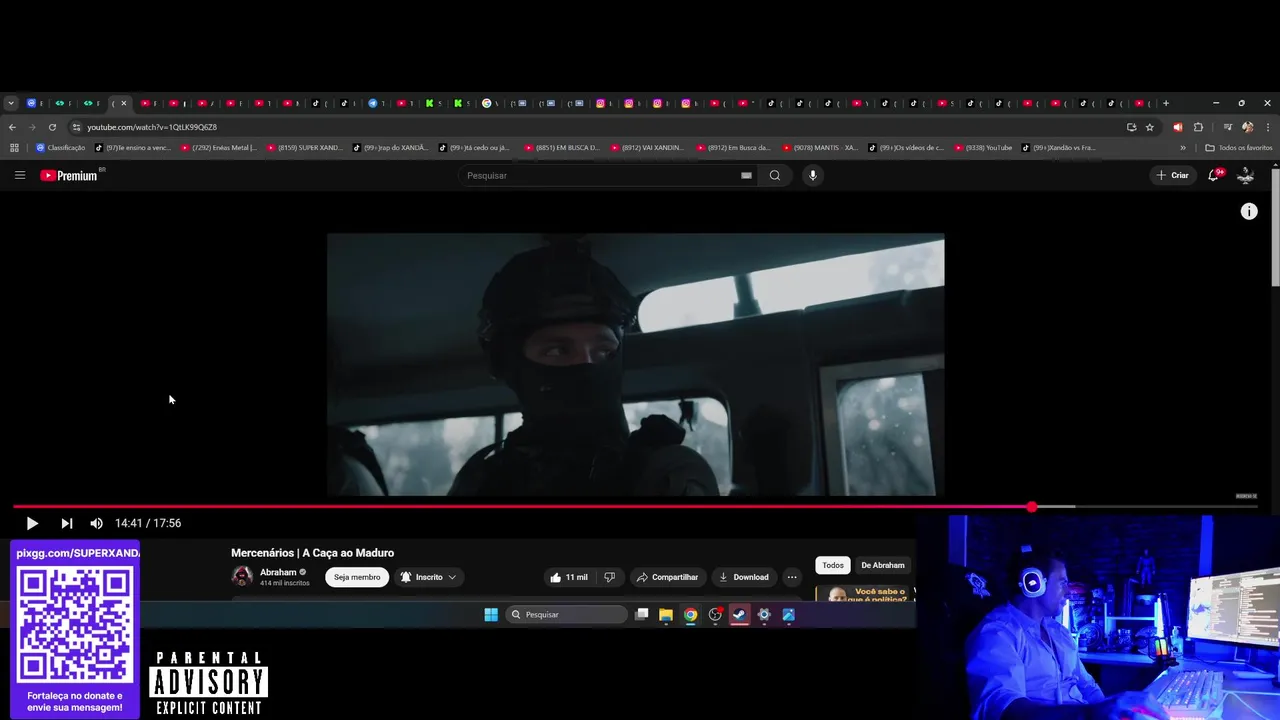Click the Seja membro button
The width and height of the screenshot is (1280, 720).
tap(357, 577)
